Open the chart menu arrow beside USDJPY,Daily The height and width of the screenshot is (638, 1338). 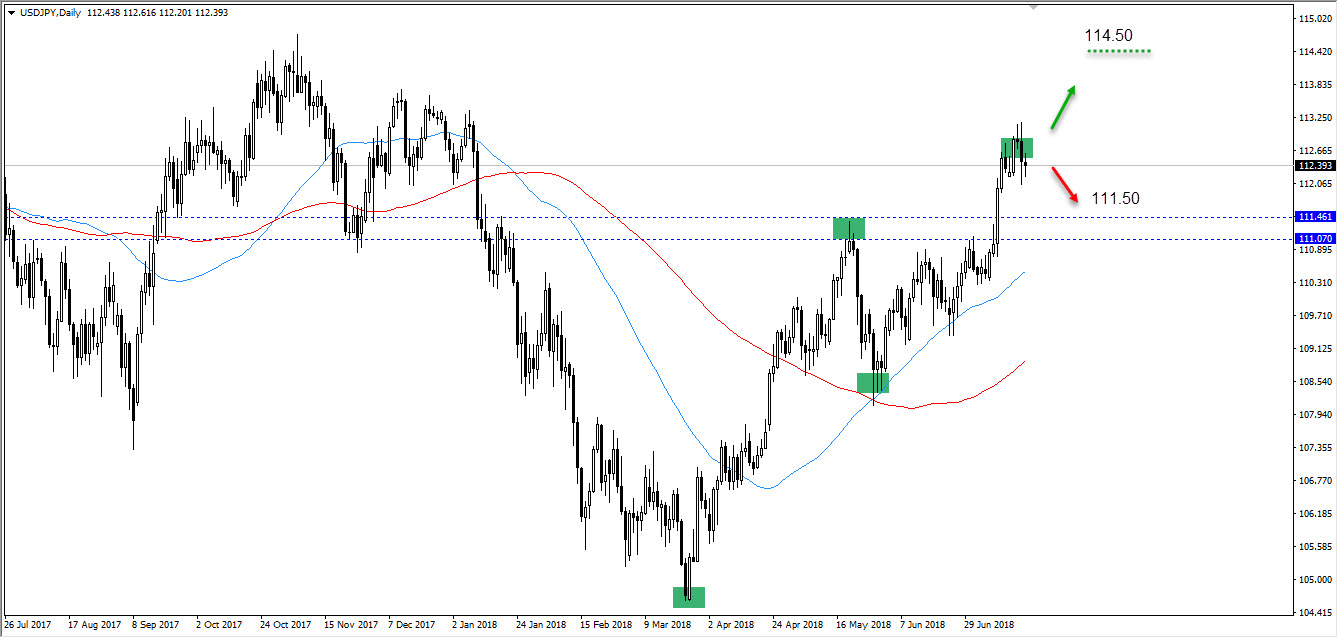tap(11, 13)
